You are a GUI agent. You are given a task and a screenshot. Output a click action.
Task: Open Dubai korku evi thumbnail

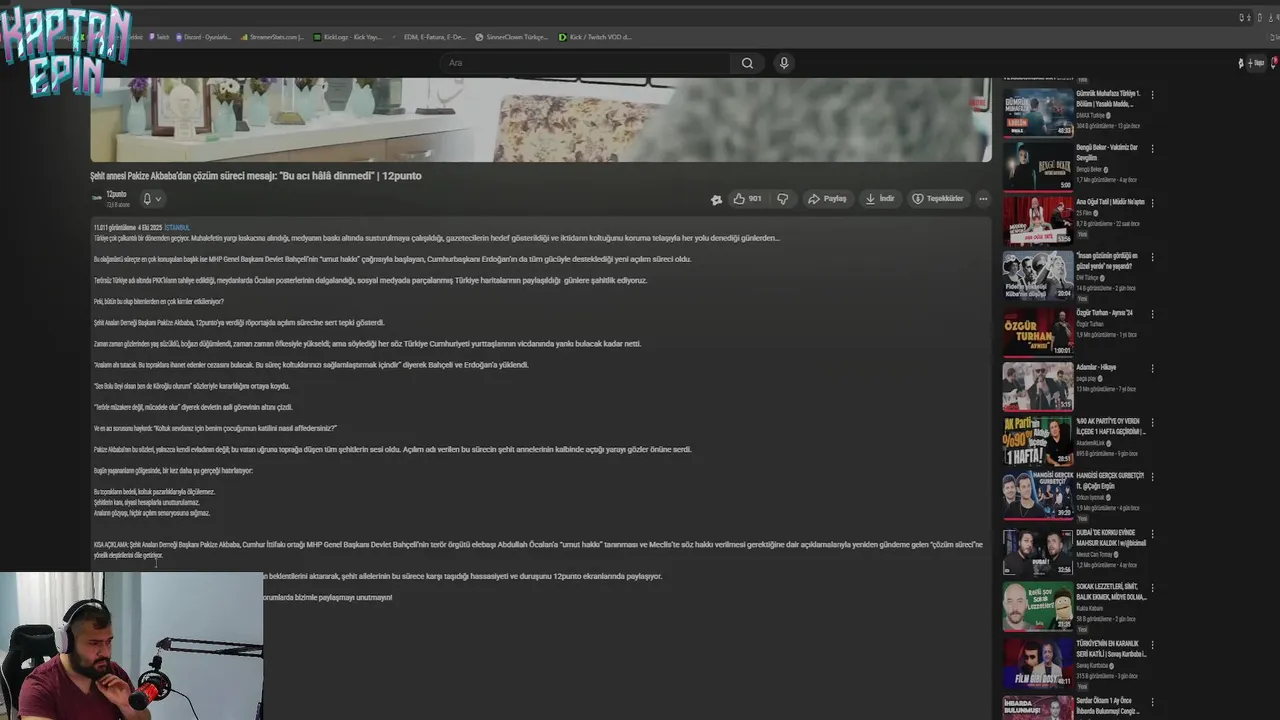point(1038,551)
